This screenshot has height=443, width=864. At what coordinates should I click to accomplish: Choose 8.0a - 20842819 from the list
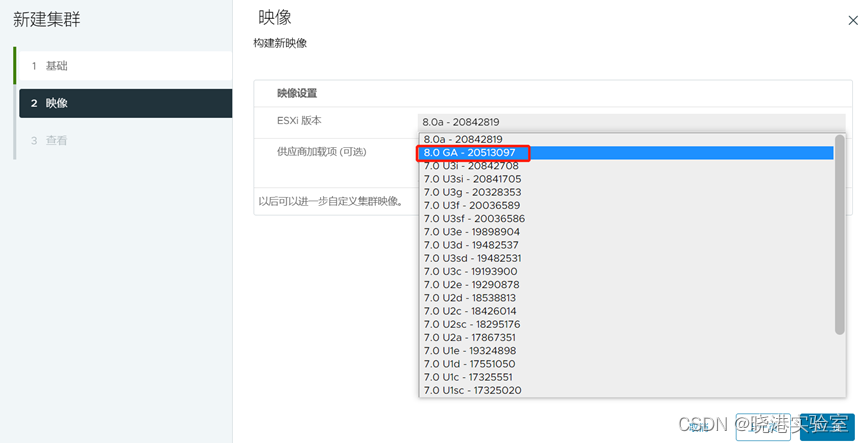(627, 139)
